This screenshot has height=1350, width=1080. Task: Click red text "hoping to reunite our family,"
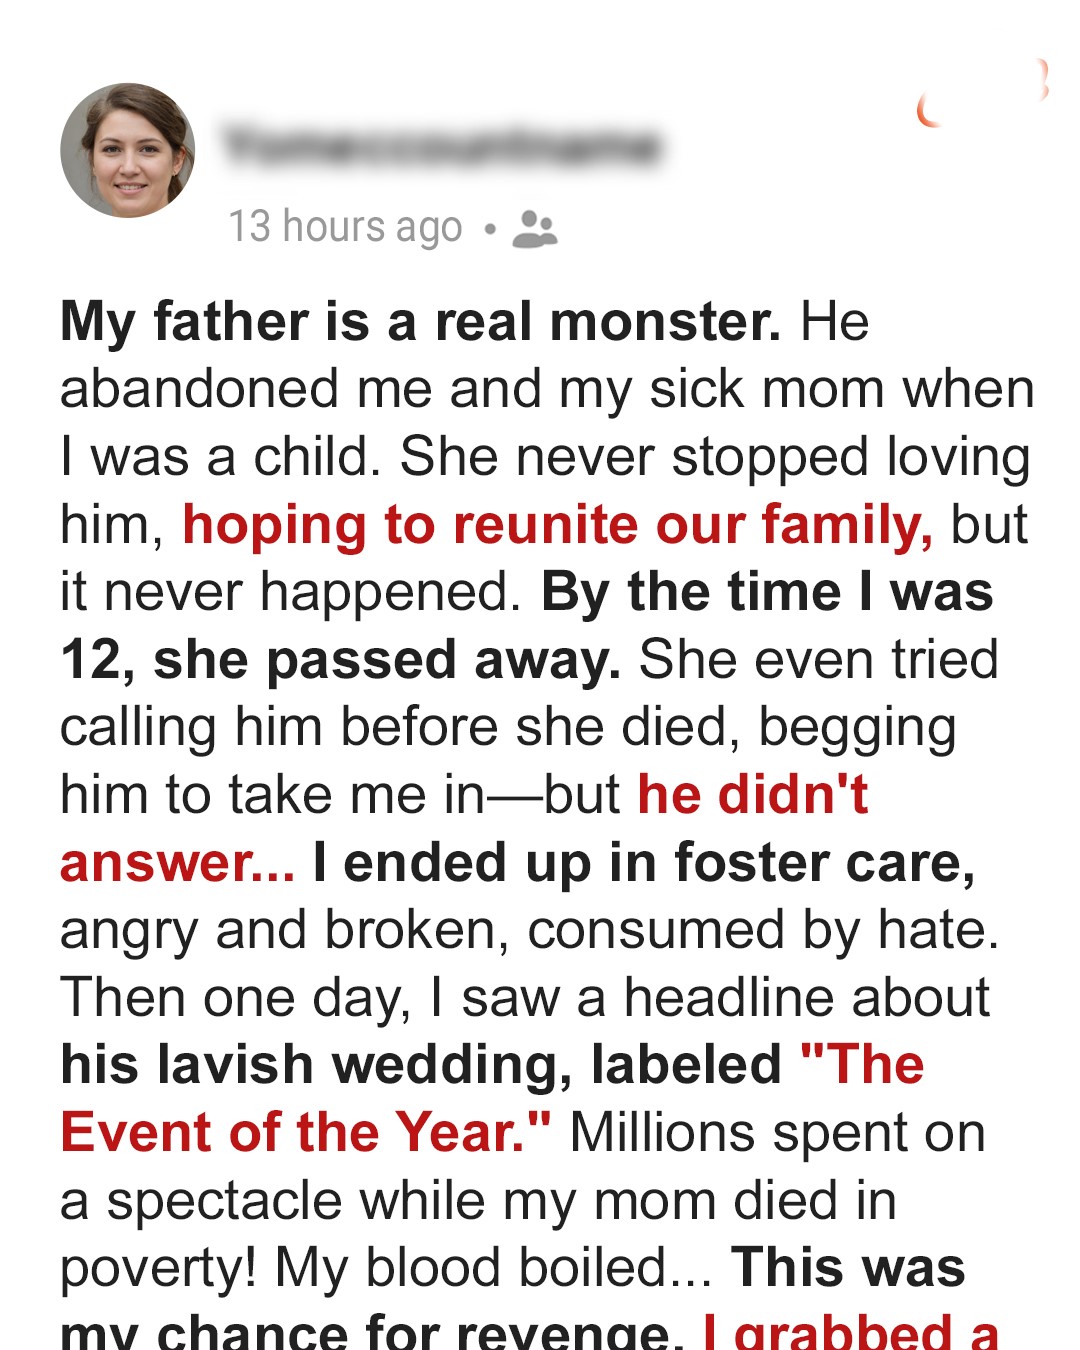click(x=557, y=525)
